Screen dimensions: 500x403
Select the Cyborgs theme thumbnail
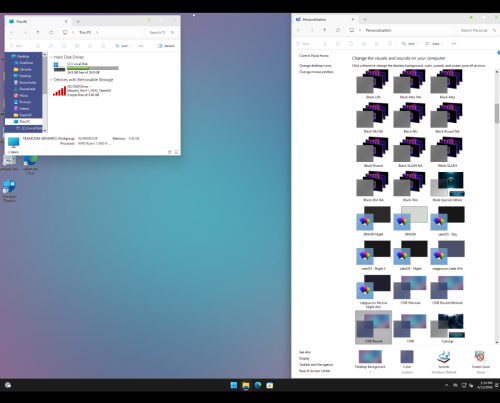(447, 328)
